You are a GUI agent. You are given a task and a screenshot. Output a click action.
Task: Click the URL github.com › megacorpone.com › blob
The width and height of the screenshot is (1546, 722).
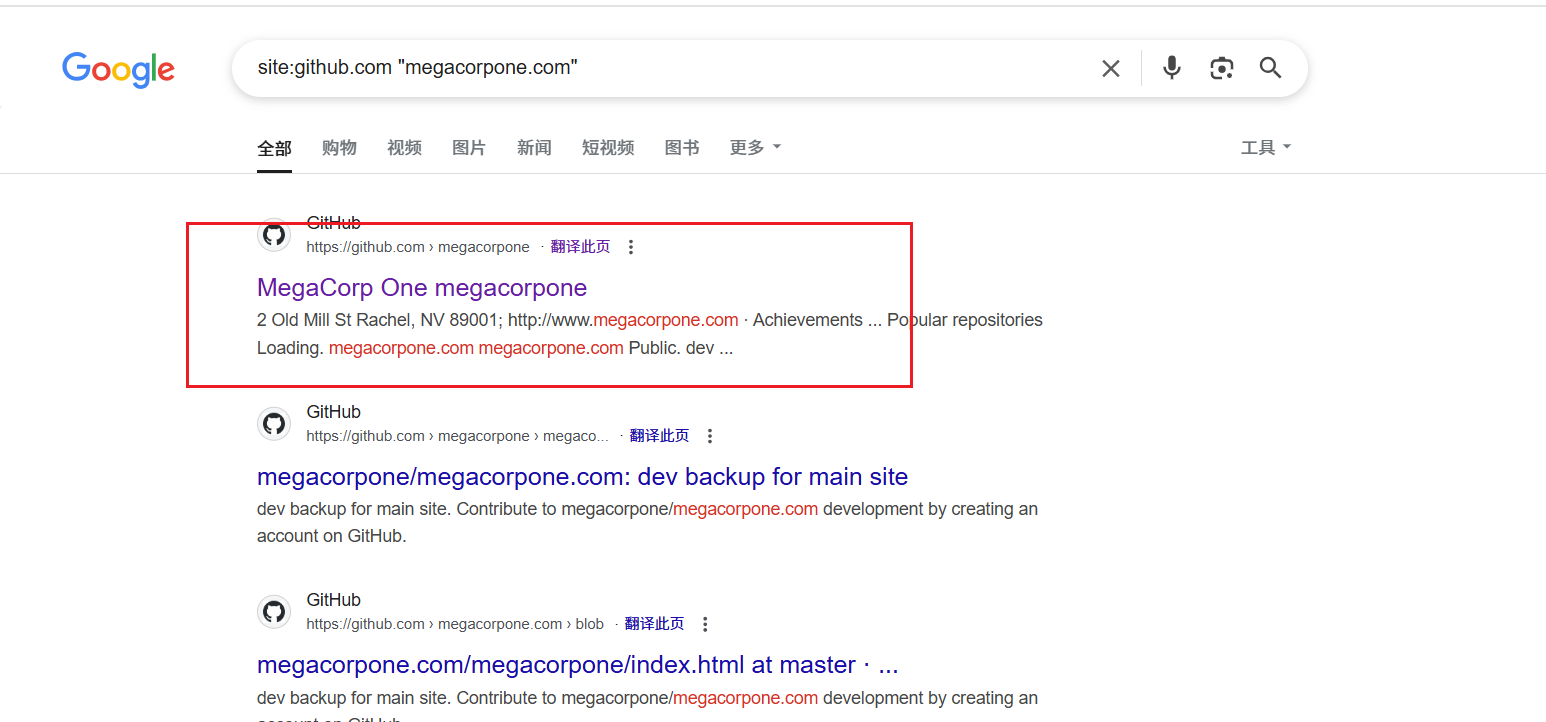[x=455, y=624]
